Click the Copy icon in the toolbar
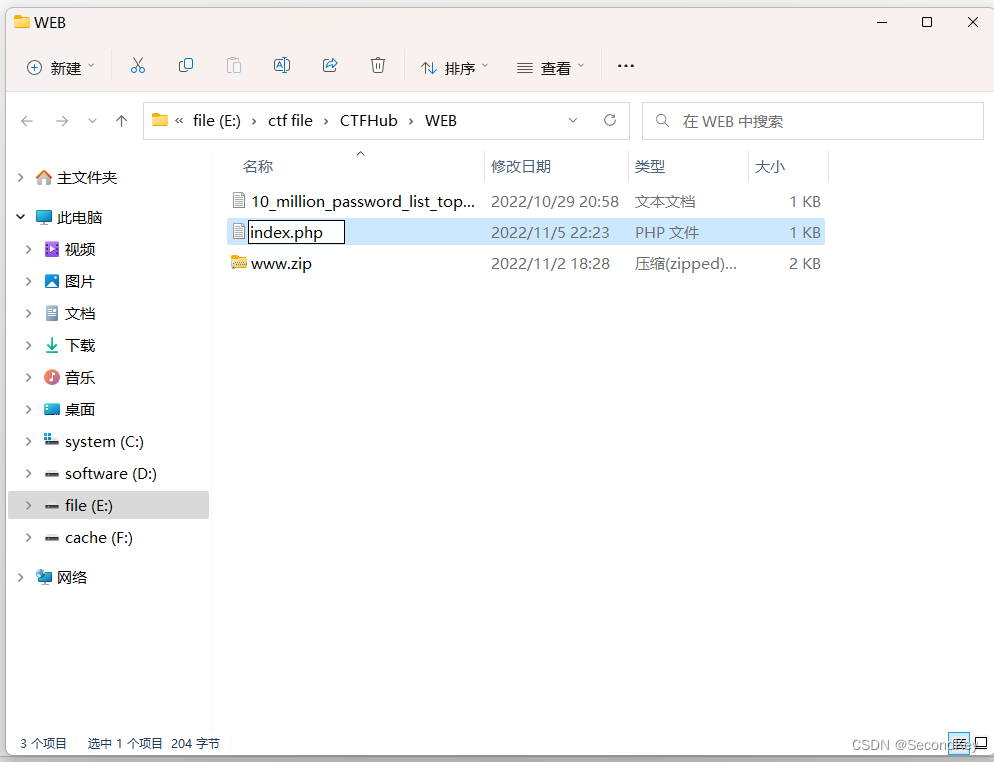This screenshot has height=762, width=994. [x=186, y=65]
